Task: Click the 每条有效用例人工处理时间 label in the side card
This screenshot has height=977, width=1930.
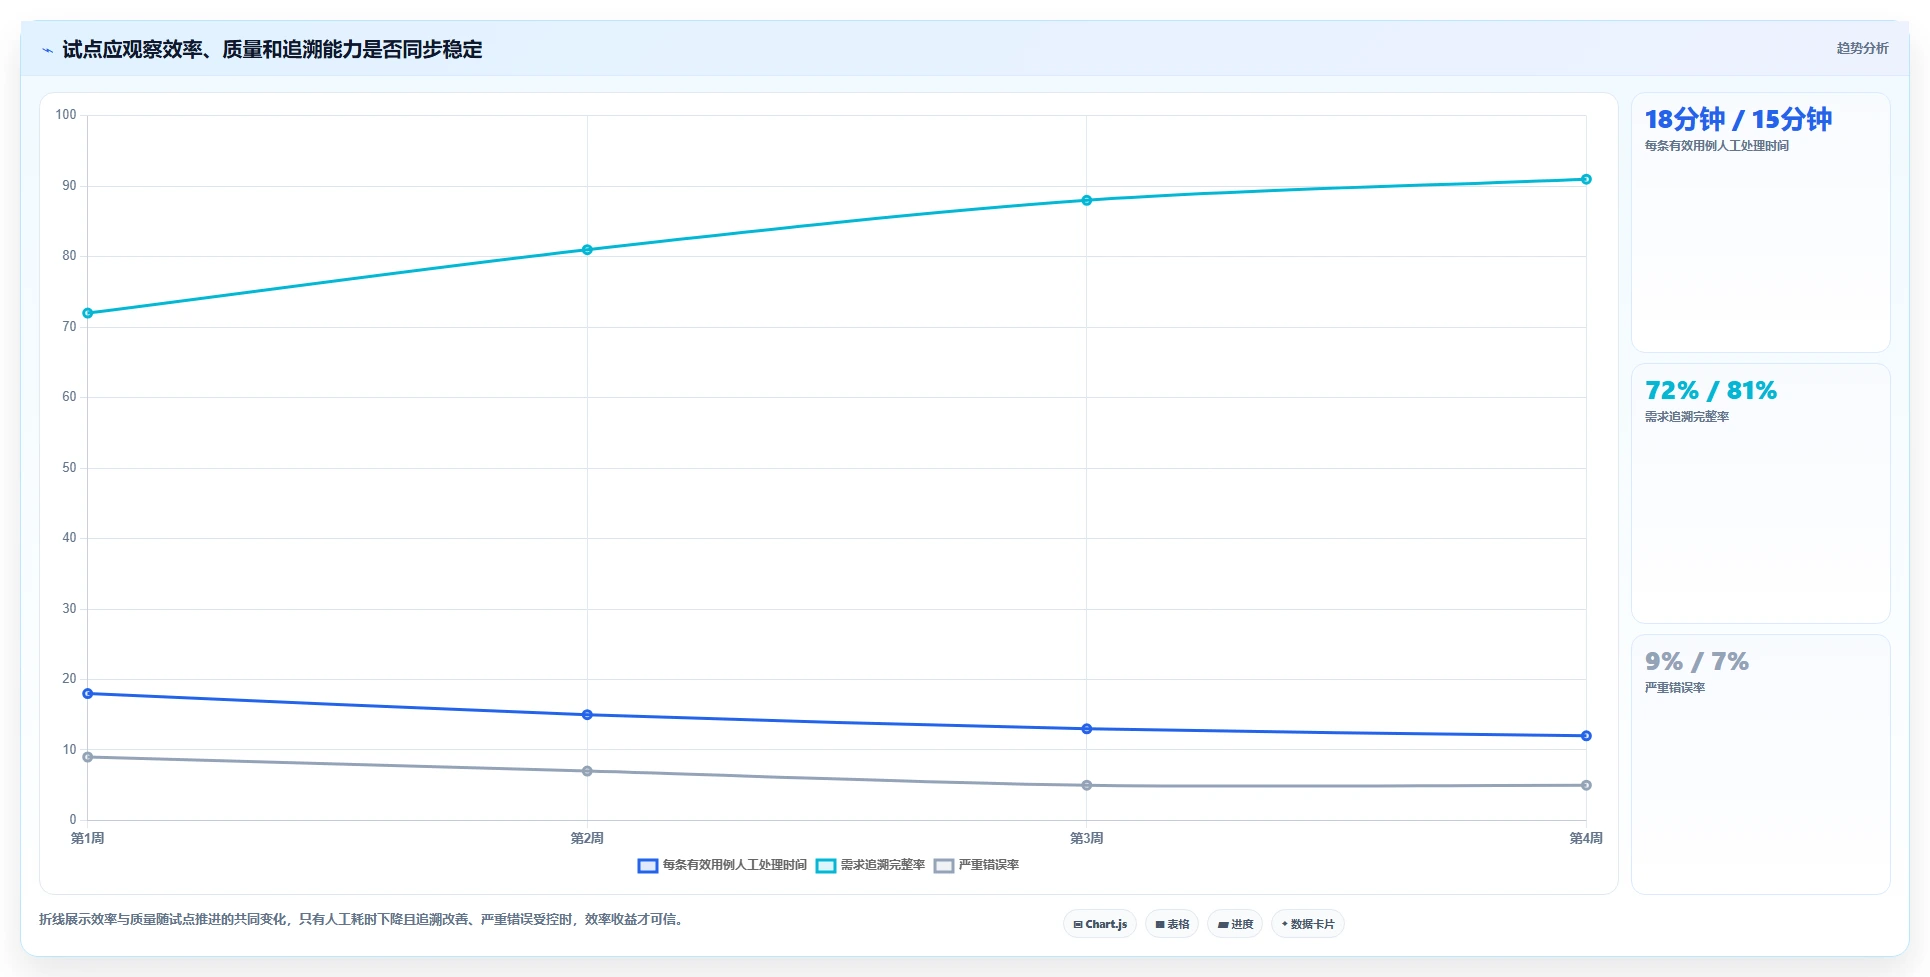Action: 1717,146
